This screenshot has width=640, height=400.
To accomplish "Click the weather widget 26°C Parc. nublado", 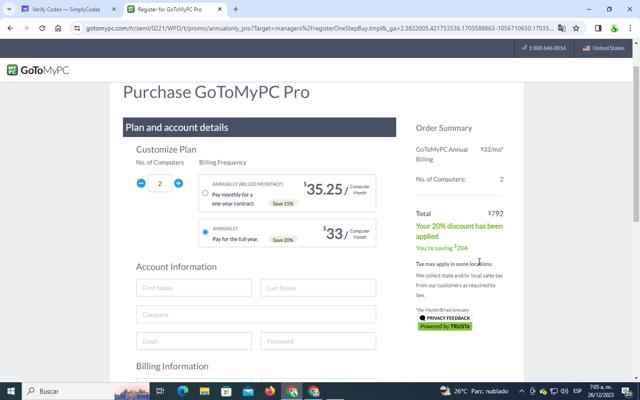I will click(x=474, y=391).
